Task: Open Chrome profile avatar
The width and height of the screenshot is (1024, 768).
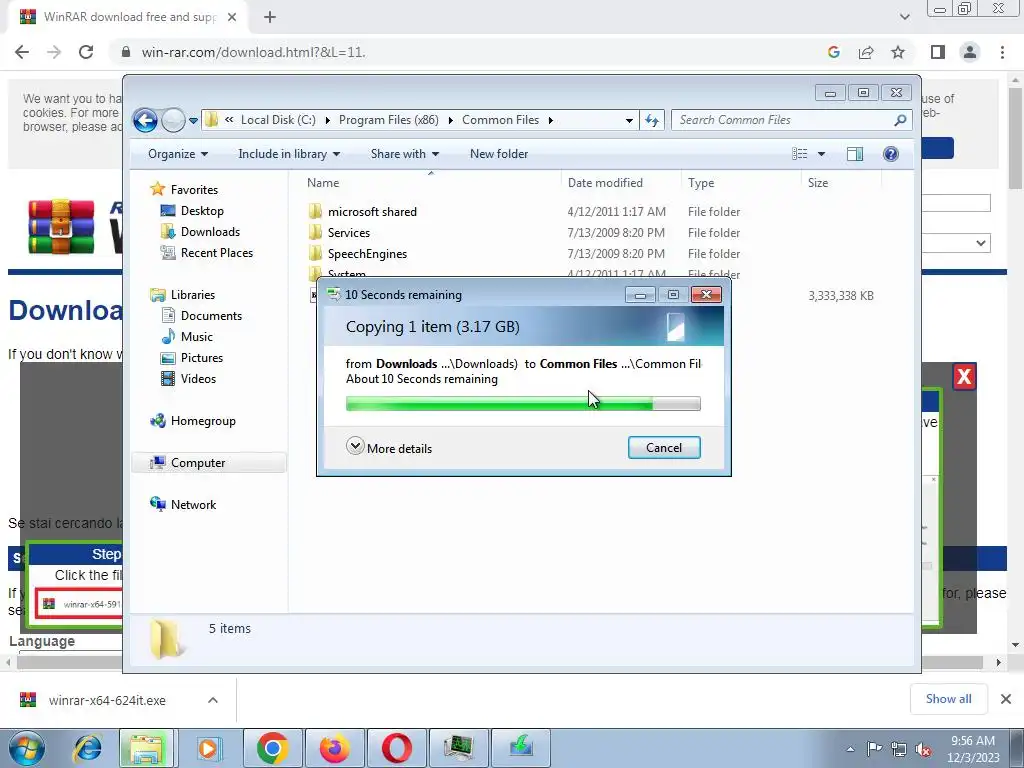Action: pos(970,52)
